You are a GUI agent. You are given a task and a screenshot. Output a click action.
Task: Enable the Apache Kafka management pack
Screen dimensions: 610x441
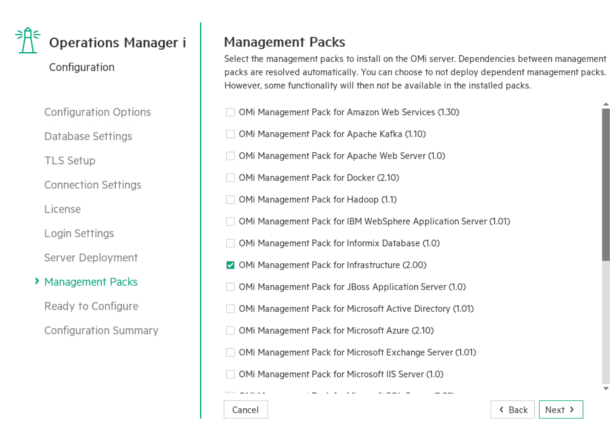[230, 134]
